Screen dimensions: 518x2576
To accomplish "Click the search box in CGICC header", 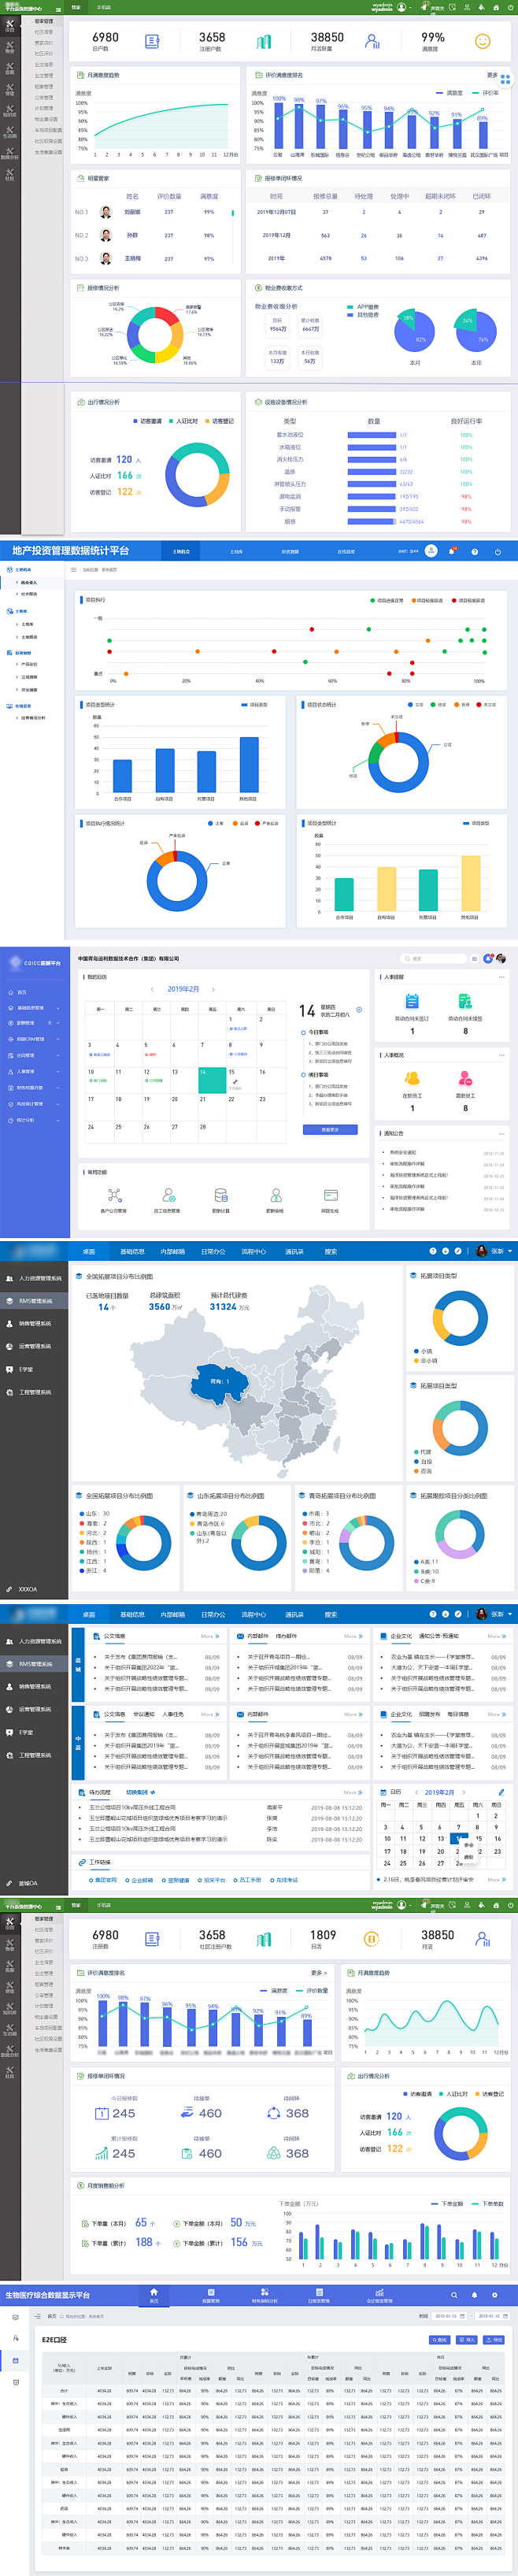I will tap(436, 958).
